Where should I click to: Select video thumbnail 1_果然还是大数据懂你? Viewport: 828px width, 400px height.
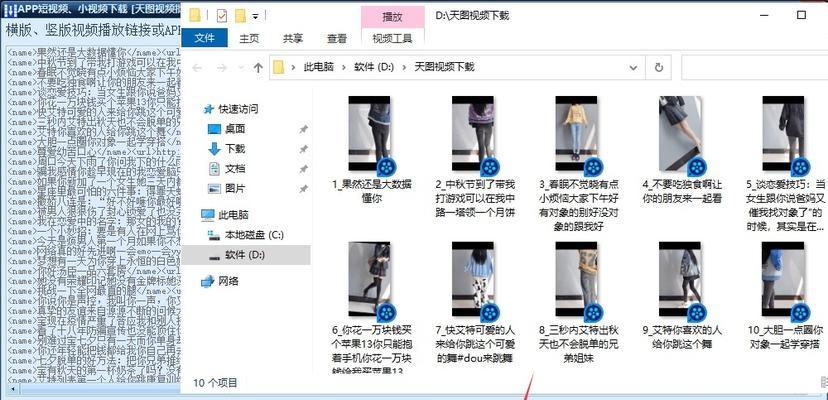tap(370, 133)
